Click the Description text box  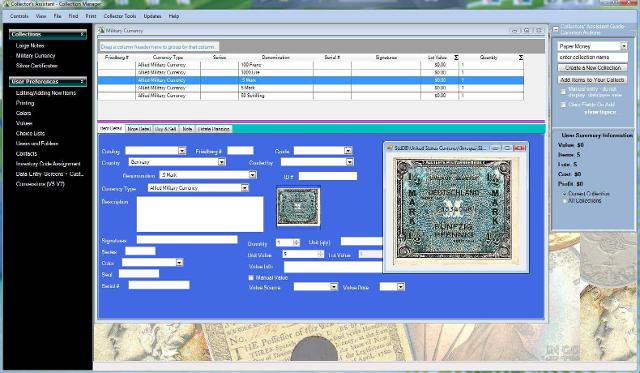tap(200, 214)
